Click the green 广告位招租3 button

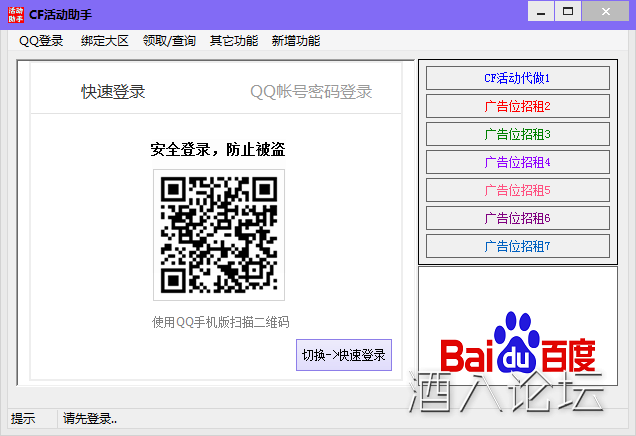click(517, 134)
